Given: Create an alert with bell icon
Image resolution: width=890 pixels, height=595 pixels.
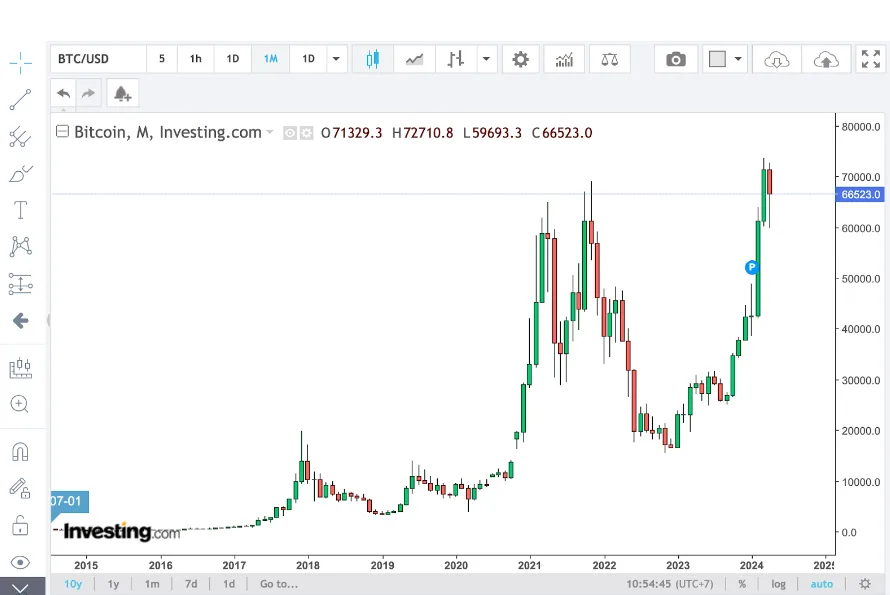Looking at the screenshot, I should 123,93.
